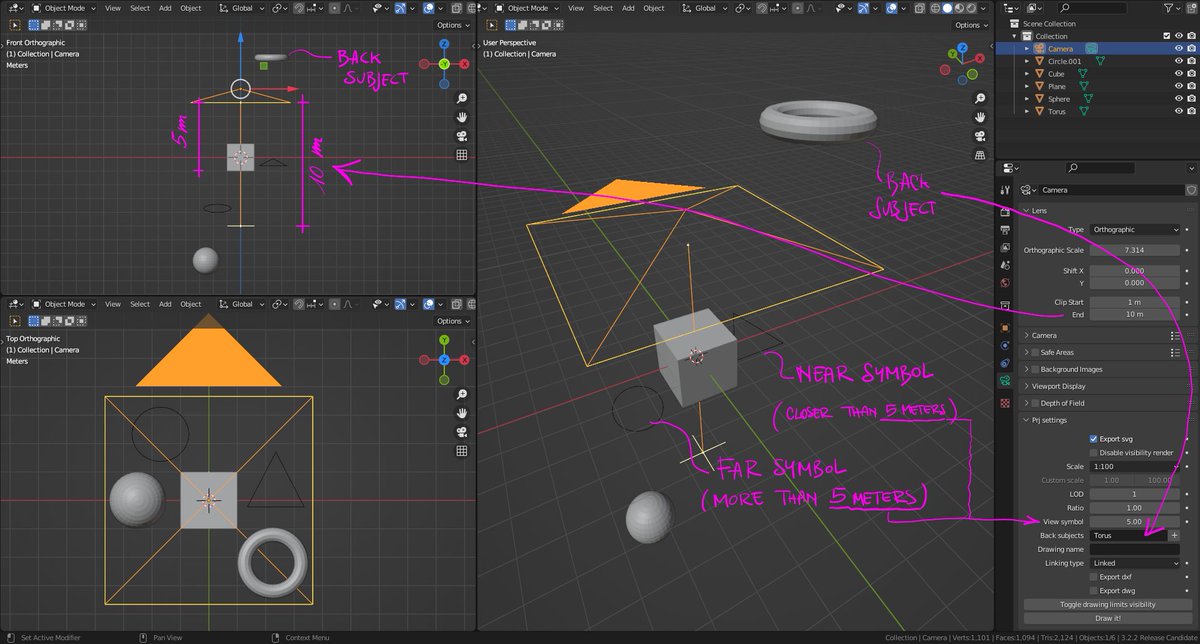Toggle the Background Images panel checkbox
Viewport: 1200px width, 644px height.
click(1035, 369)
